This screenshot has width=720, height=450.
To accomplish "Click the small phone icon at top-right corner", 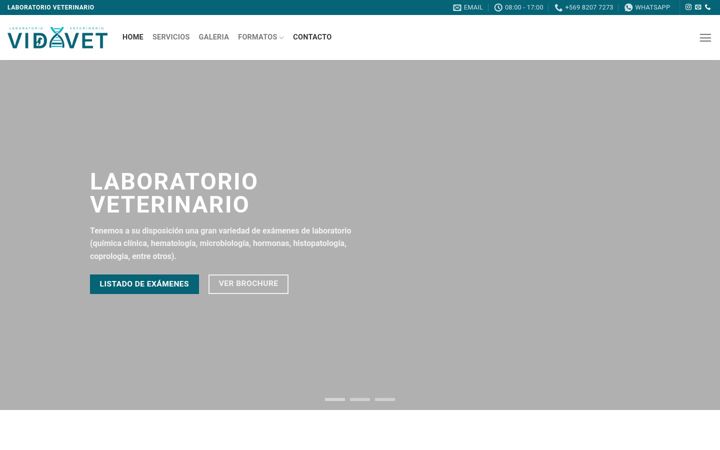I will [708, 7].
